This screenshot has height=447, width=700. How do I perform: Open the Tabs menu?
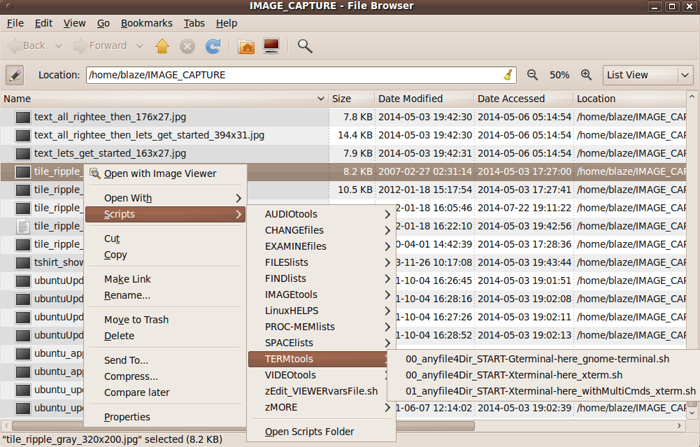pyautogui.click(x=194, y=23)
